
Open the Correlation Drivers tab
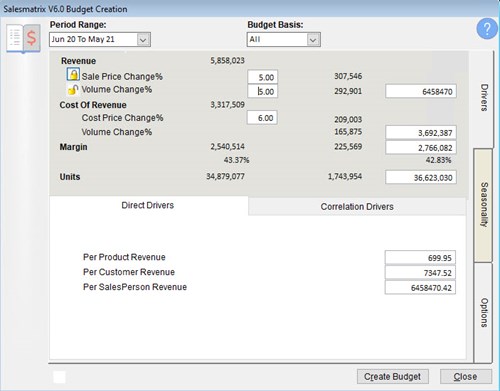pos(357,207)
